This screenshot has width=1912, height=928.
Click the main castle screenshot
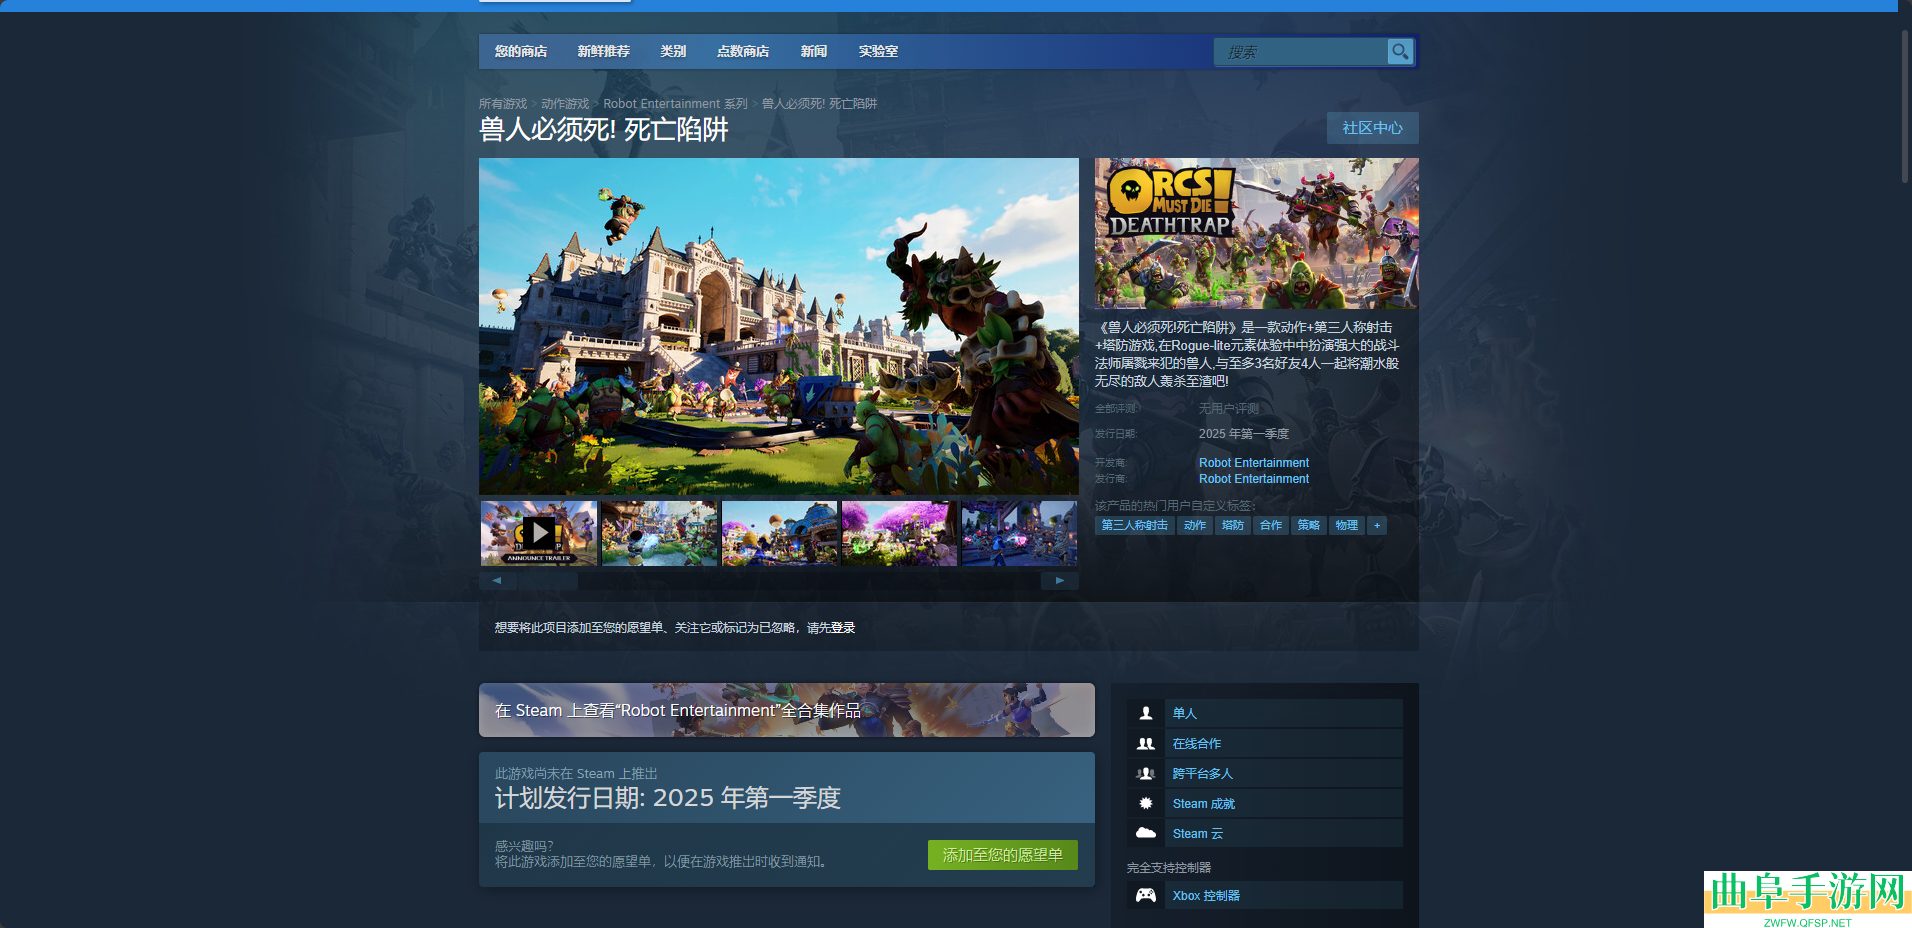click(779, 326)
